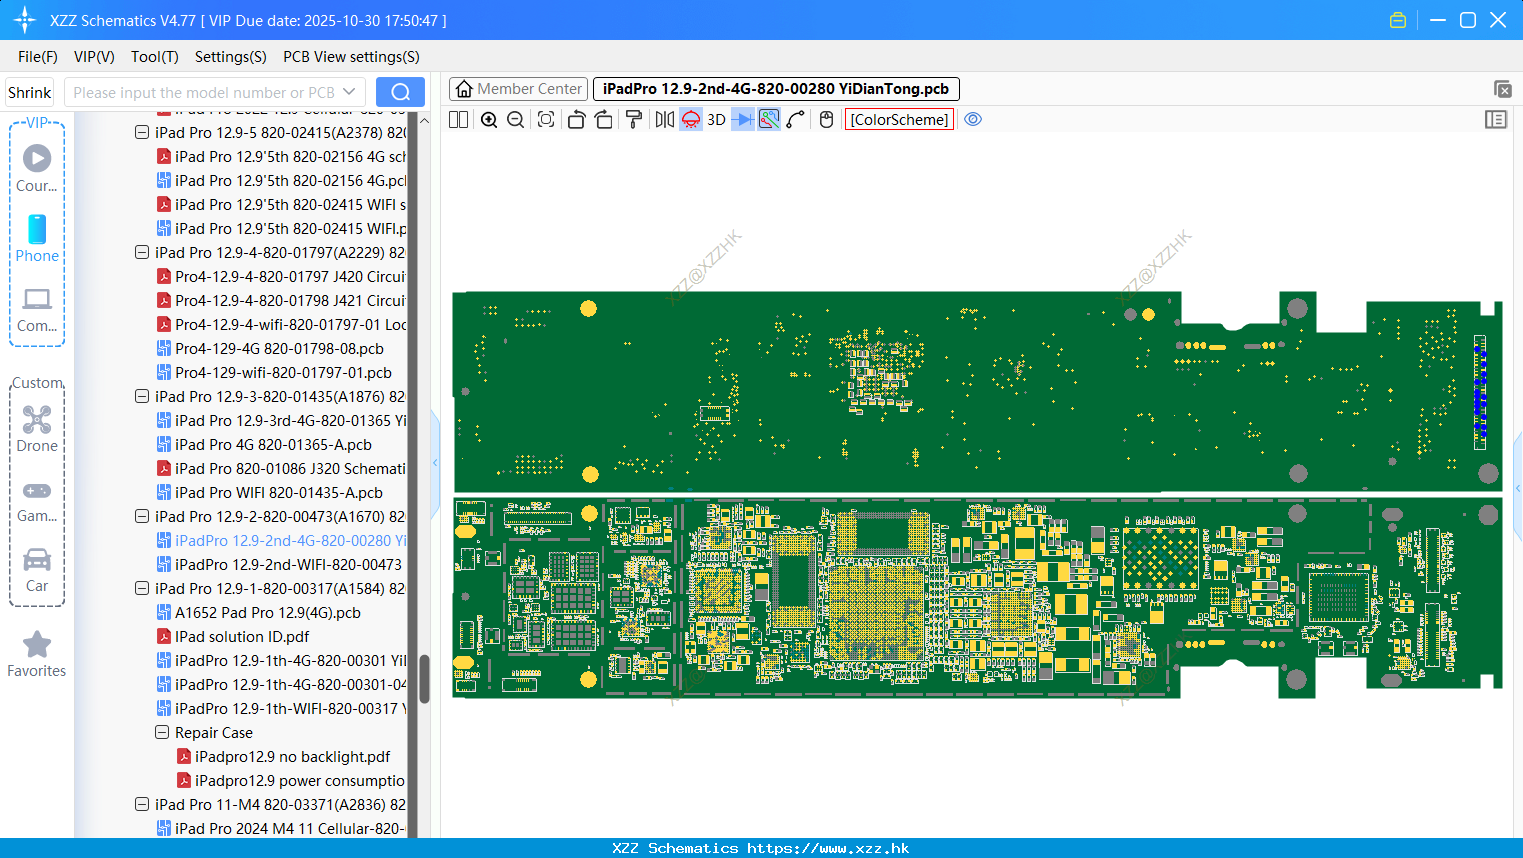Open iPad Pro 4G 820-01365-A.pcb

273,444
